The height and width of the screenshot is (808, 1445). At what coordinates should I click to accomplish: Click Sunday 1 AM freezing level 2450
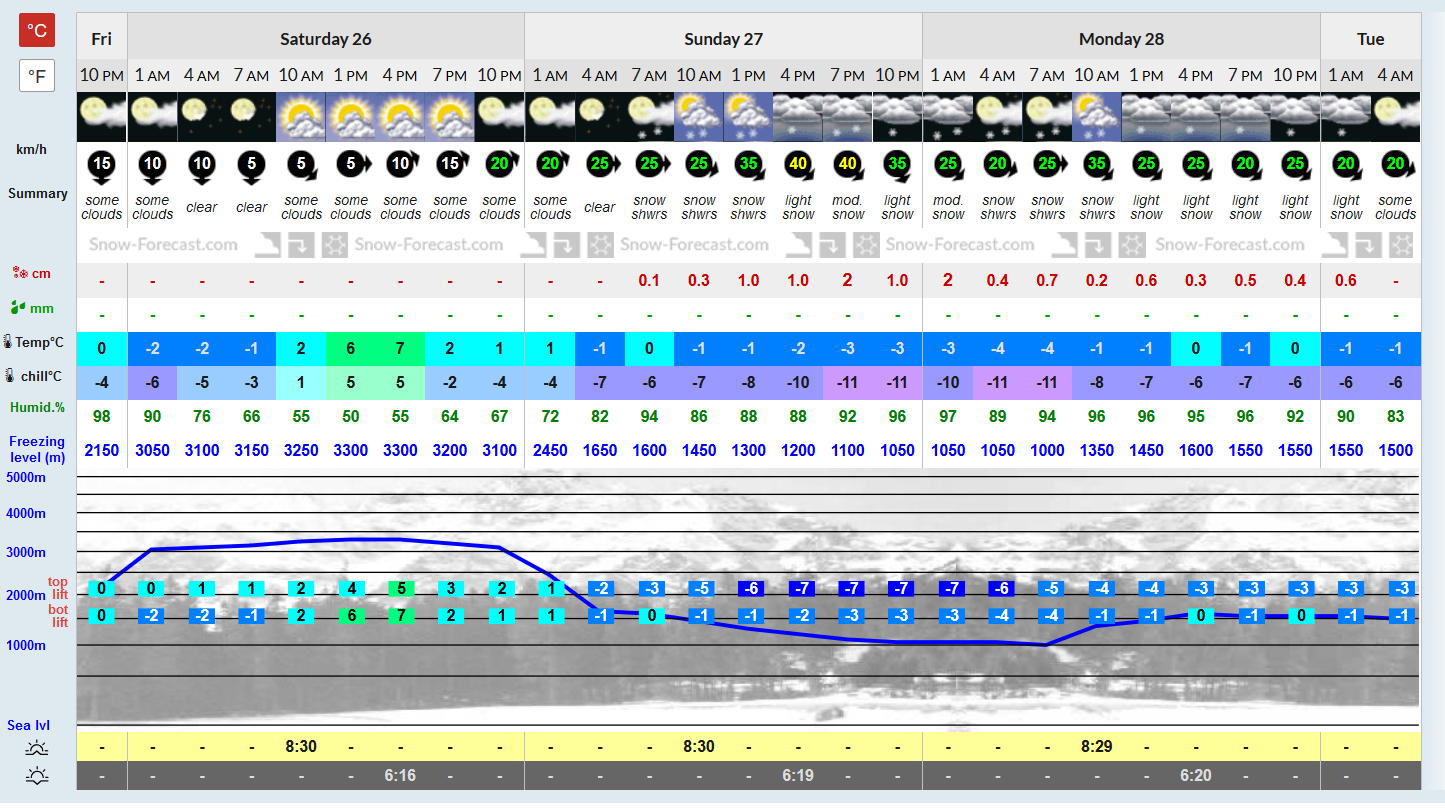tap(550, 450)
